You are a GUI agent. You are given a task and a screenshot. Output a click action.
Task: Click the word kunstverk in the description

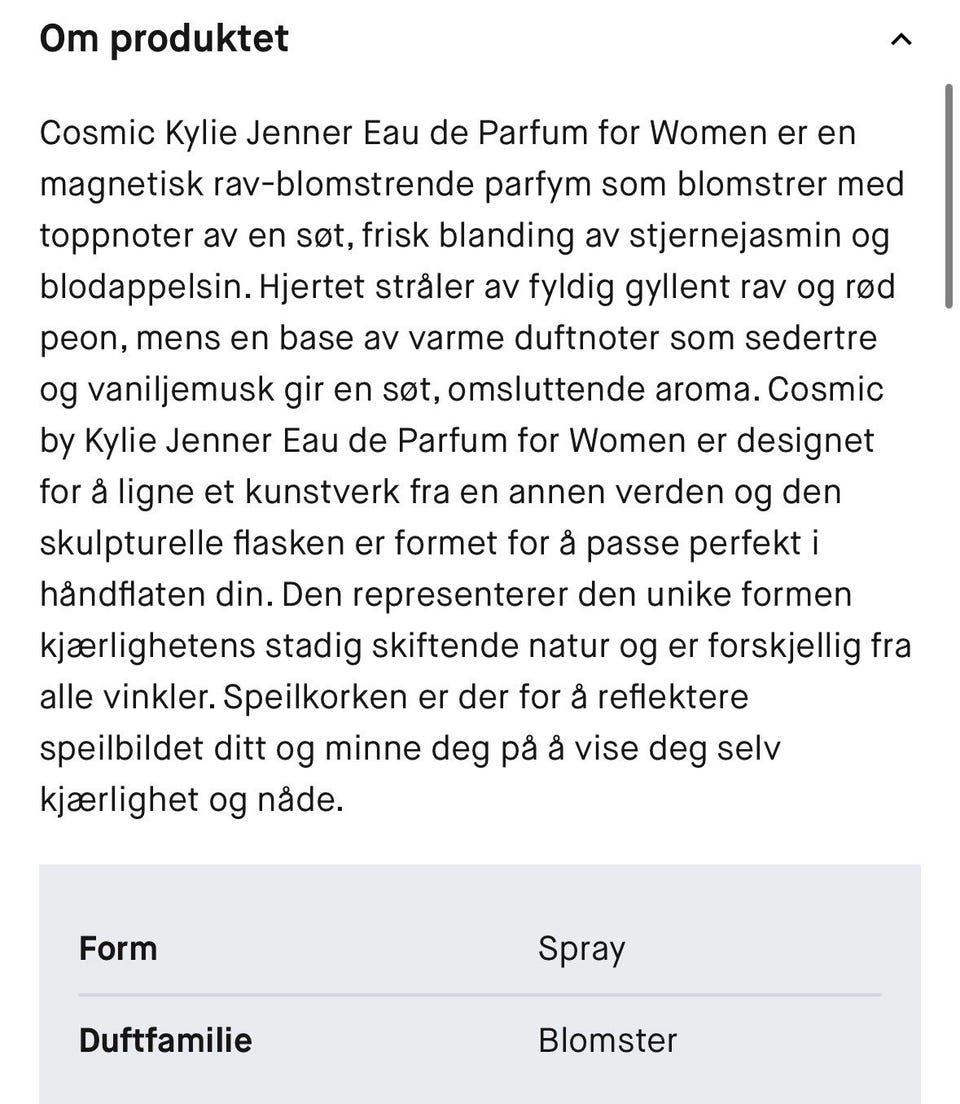coord(323,492)
